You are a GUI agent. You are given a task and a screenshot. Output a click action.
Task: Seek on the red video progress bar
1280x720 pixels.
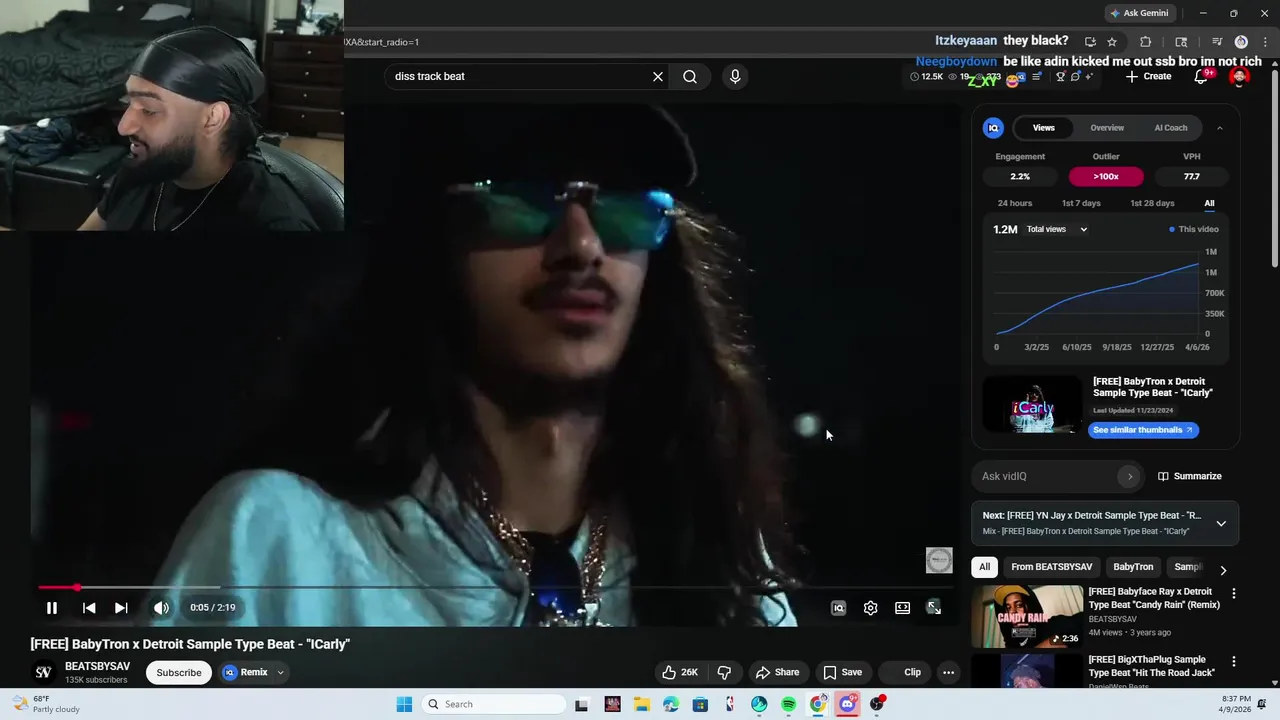pyautogui.click(x=496, y=587)
